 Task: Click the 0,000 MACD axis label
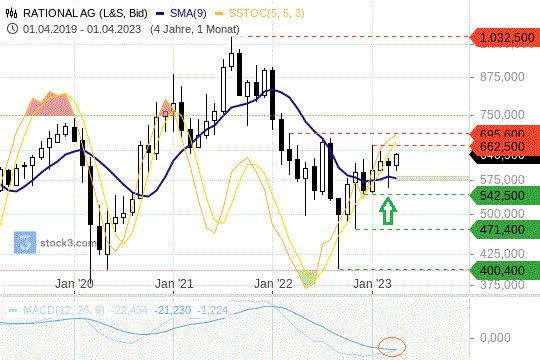click(495, 338)
